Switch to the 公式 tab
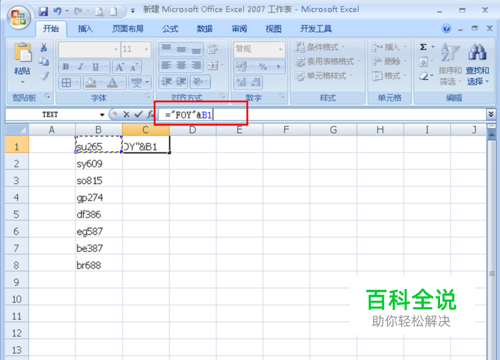The width and height of the screenshot is (500, 360). coord(170,29)
